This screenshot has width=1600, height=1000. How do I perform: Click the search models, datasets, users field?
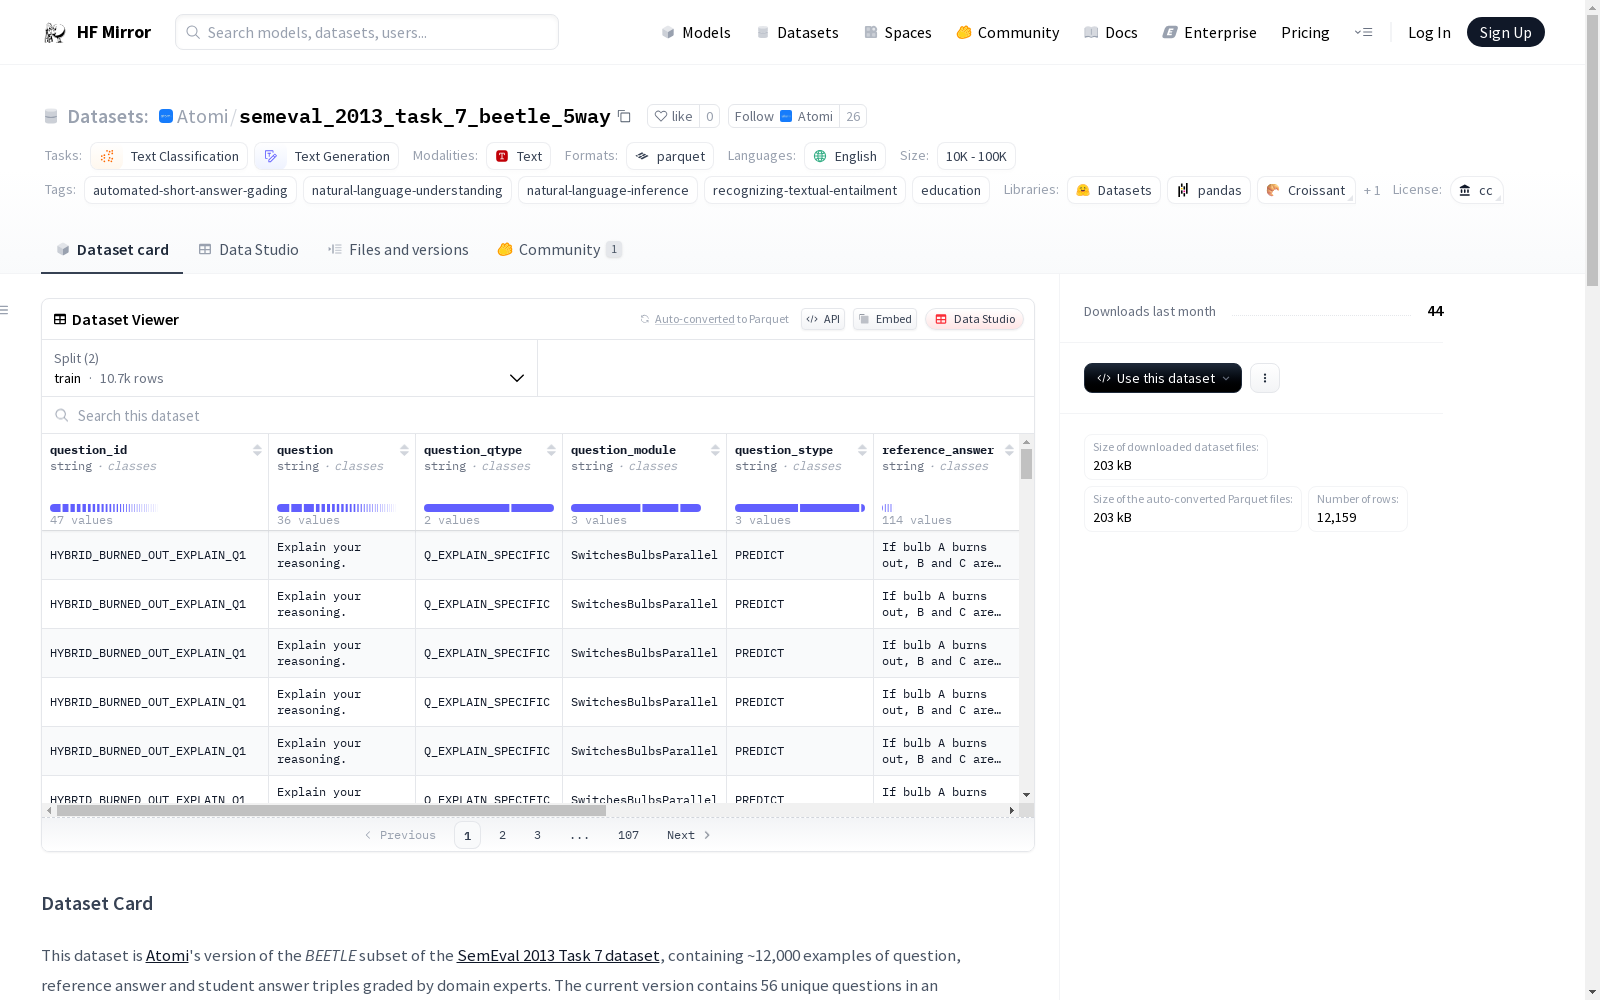tap(367, 32)
